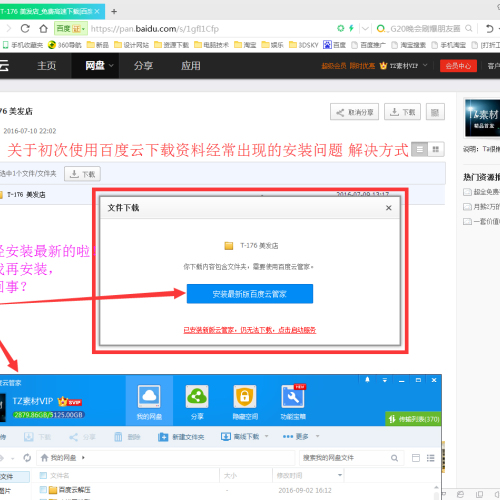Switch 云管家 to list view icon
The width and height of the screenshot is (500, 500).
click(430, 458)
